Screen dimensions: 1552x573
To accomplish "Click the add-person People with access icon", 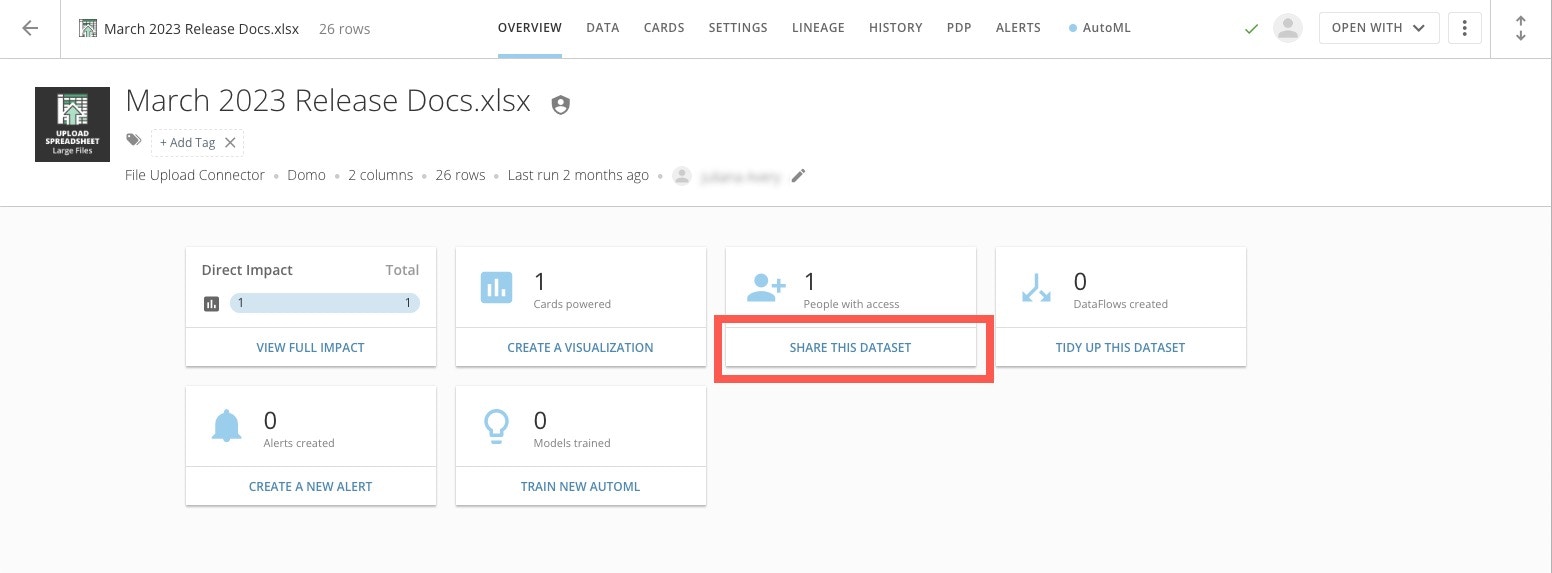I will tap(767, 288).
